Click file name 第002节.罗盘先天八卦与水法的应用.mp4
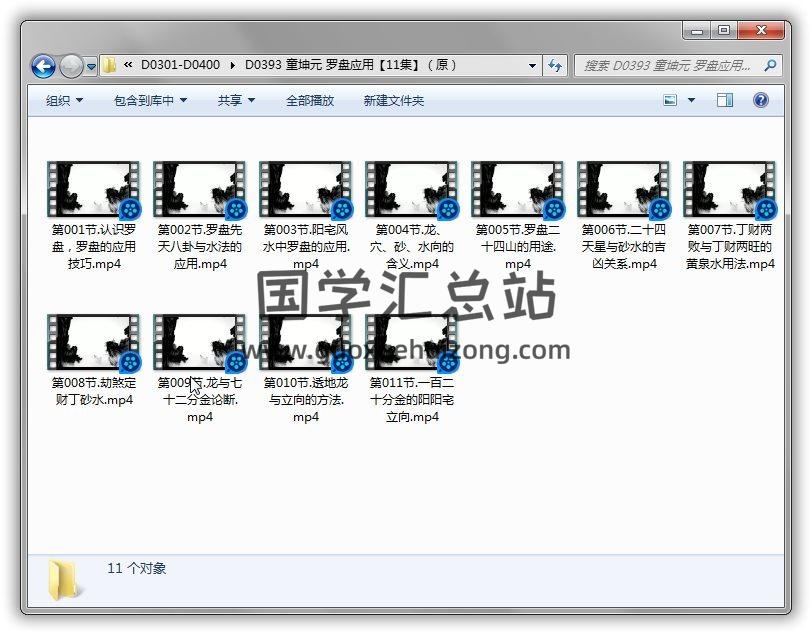Screen dimensions: 812x635 point(200,247)
